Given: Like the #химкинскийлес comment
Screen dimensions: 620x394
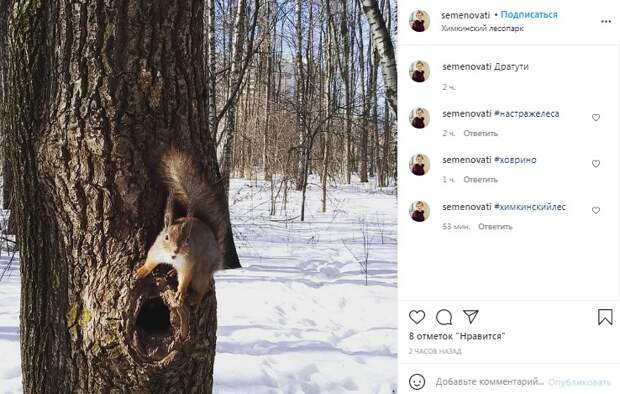Looking at the screenshot, I should coord(595,210).
